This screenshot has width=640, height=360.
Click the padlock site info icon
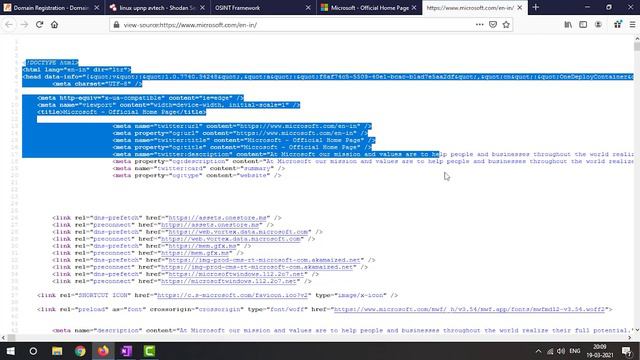coord(116,25)
